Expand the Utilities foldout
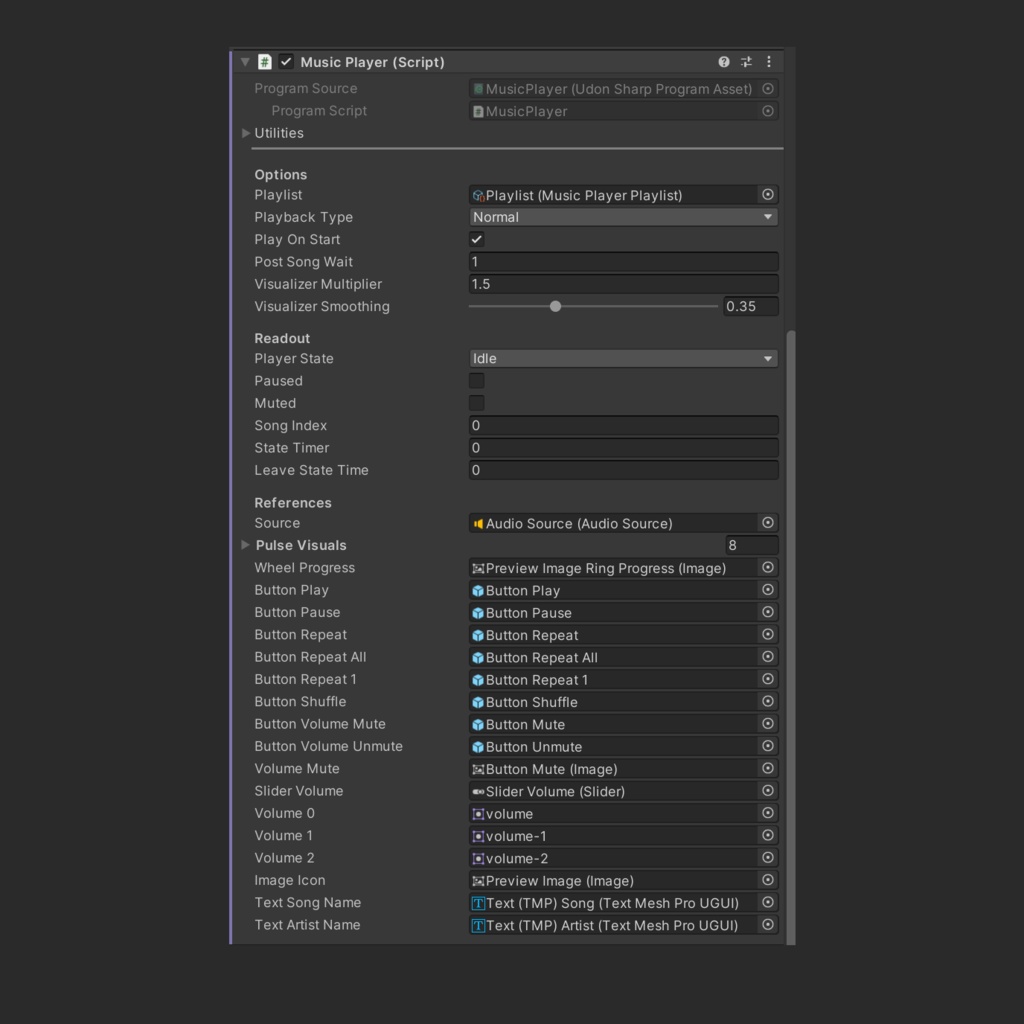The image size is (1024, 1024). click(245, 133)
